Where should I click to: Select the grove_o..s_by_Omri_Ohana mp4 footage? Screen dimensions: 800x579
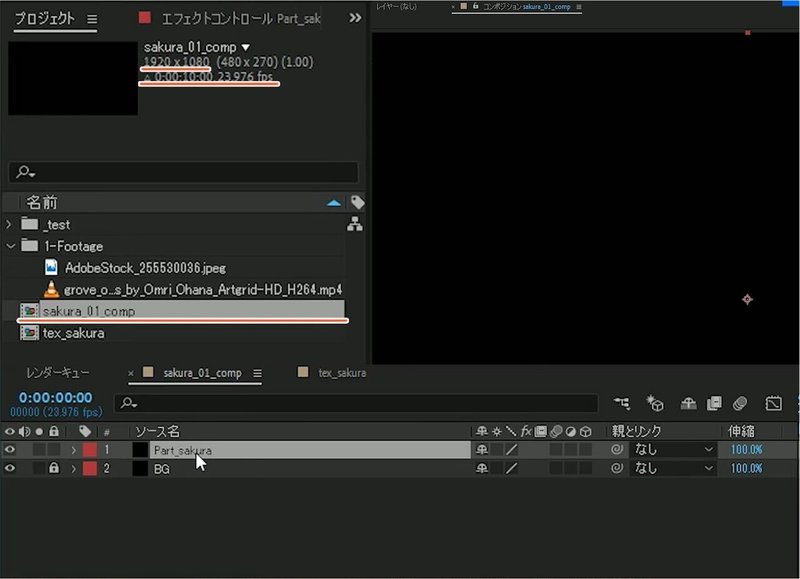[x=203, y=290]
